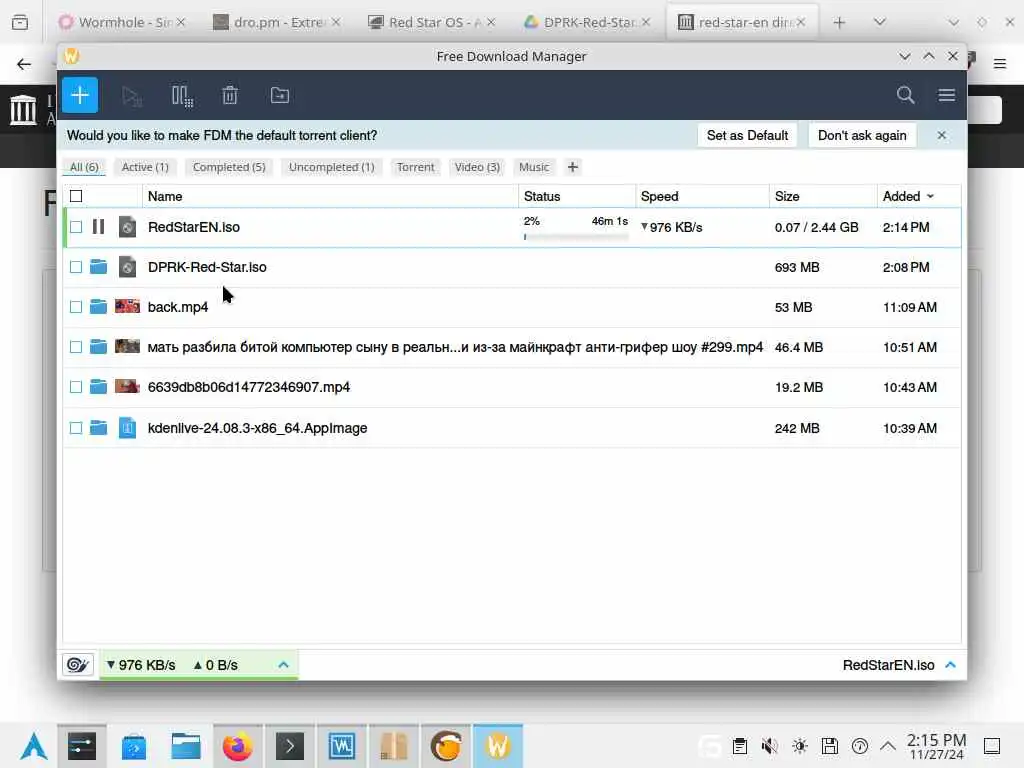Add new download with plus button
Viewport: 1024px width, 768px height.
(80, 95)
